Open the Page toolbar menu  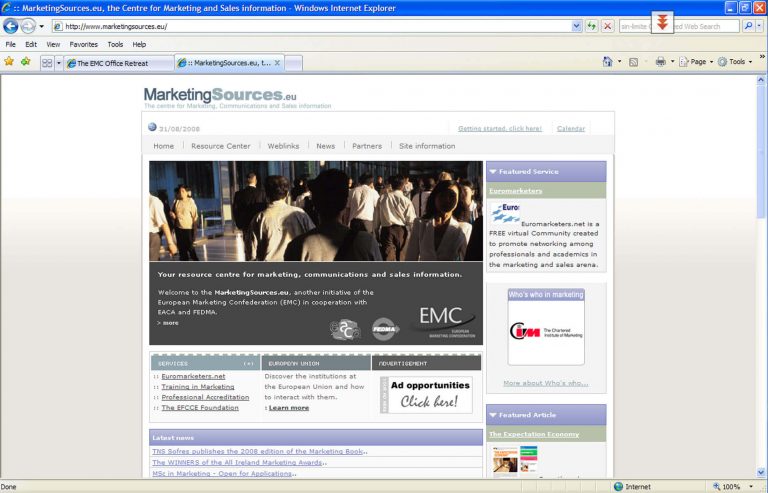coord(696,62)
